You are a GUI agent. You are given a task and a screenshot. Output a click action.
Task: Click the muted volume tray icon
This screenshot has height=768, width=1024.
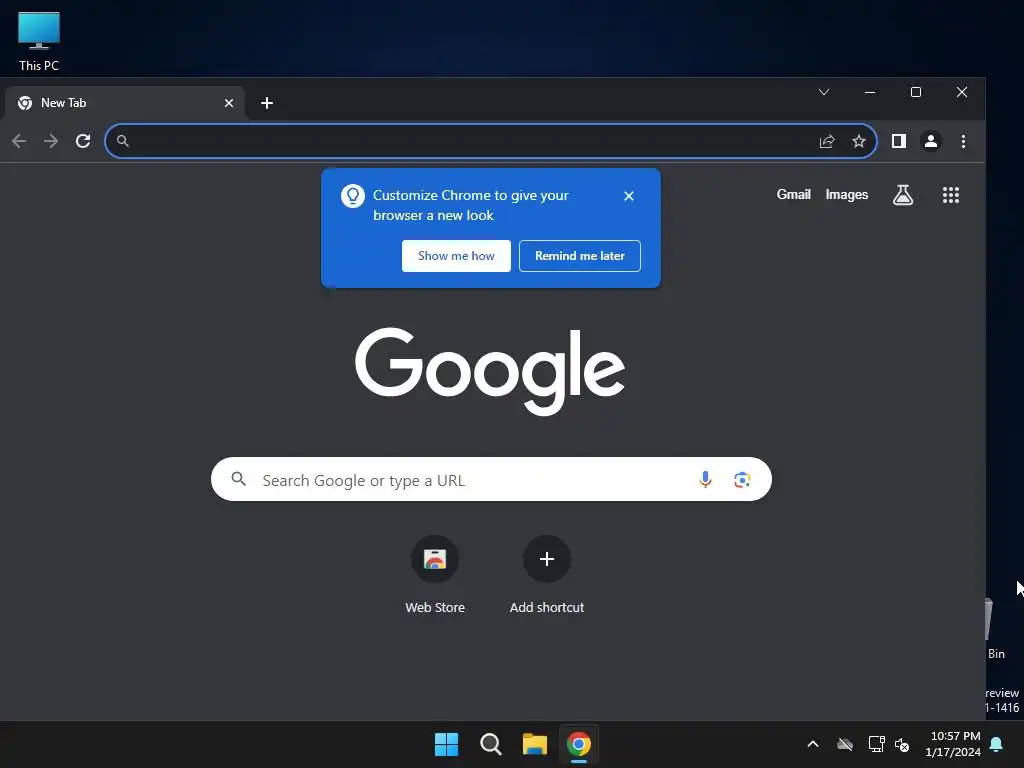pos(902,744)
